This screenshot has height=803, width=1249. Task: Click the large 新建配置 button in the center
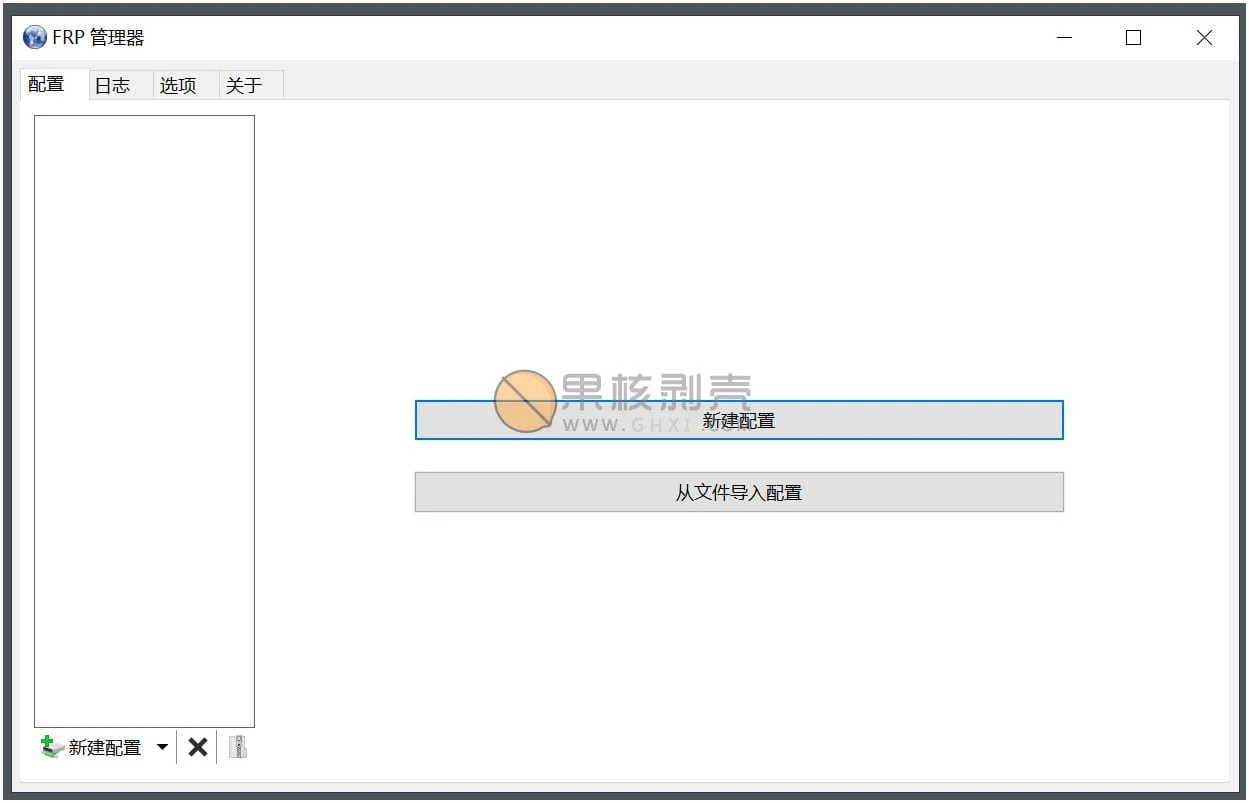[x=739, y=420]
